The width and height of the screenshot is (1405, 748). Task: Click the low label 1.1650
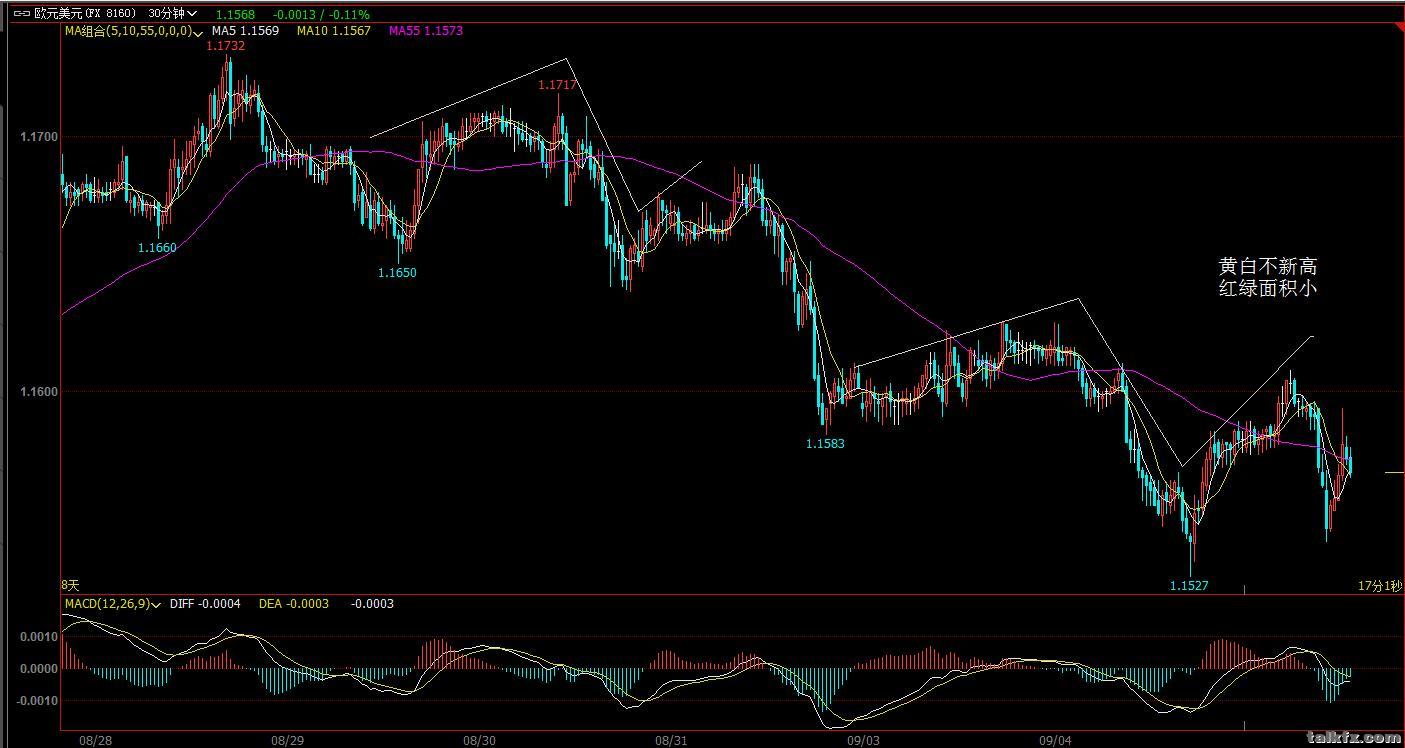click(x=397, y=272)
